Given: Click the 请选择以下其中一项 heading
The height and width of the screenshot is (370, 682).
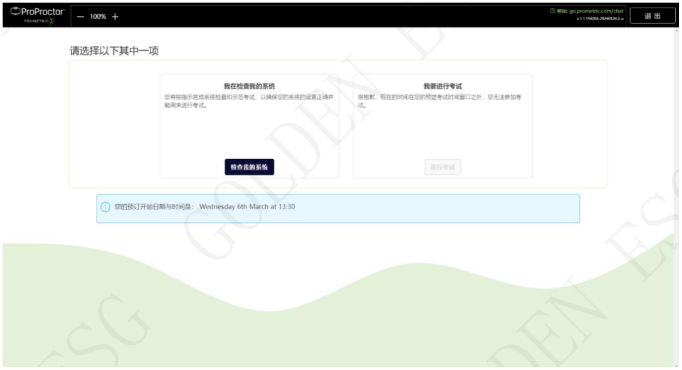Looking at the screenshot, I should tap(114, 51).
